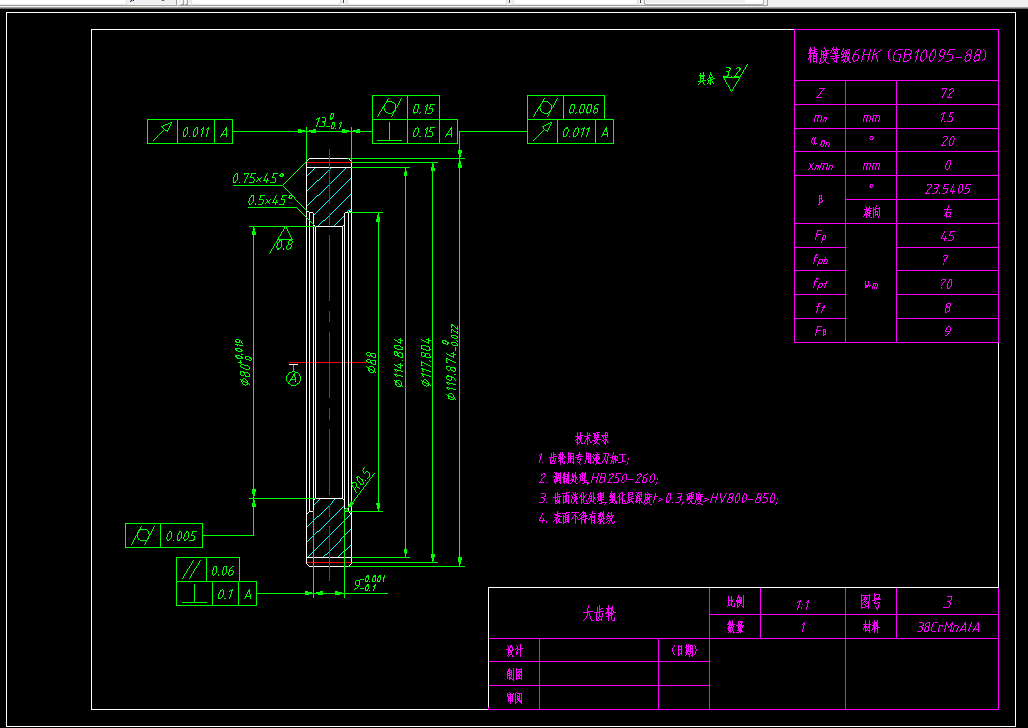Image resolution: width=1028 pixels, height=728 pixels.
Task: Click the perpendicularity symbol beside 0.15 A
Action: tap(389, 132)
